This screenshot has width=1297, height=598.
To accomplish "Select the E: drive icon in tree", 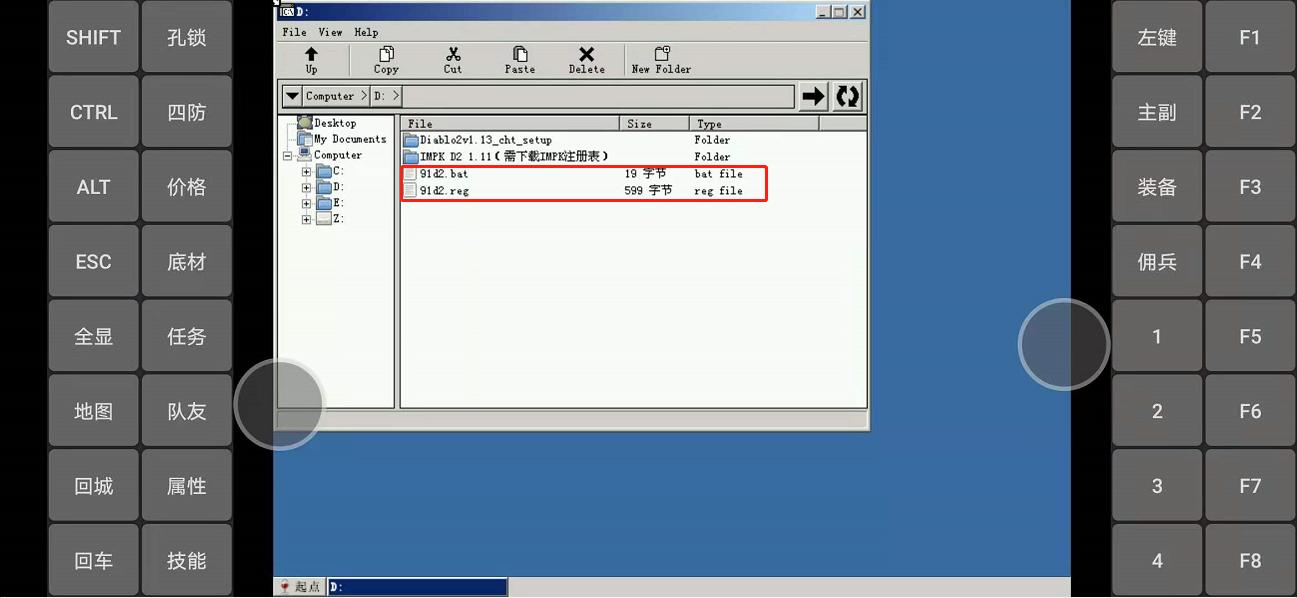I will click(x=324, y=203).
